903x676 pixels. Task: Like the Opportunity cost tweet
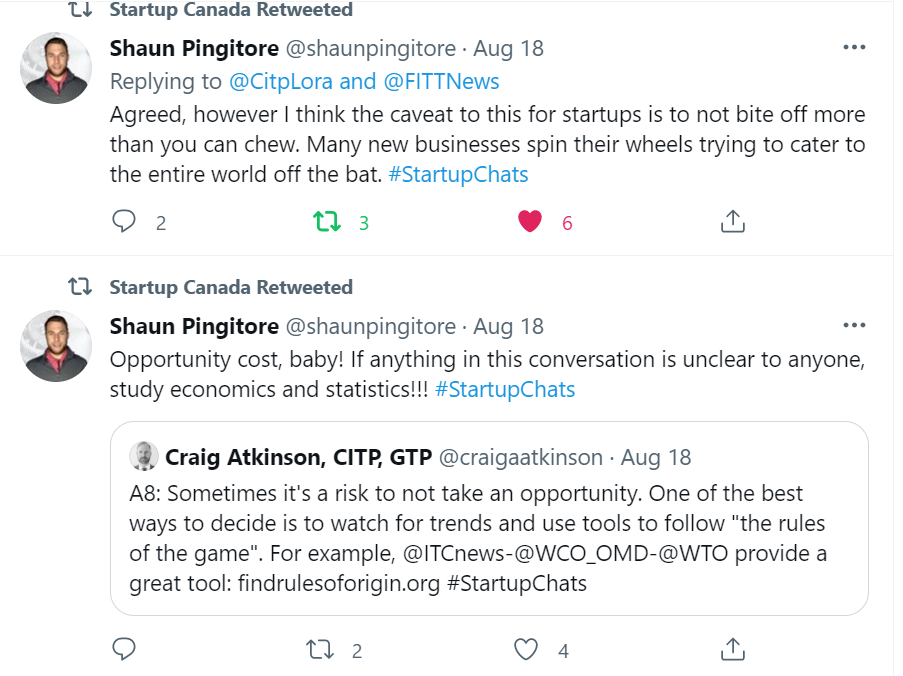(526, 650)
